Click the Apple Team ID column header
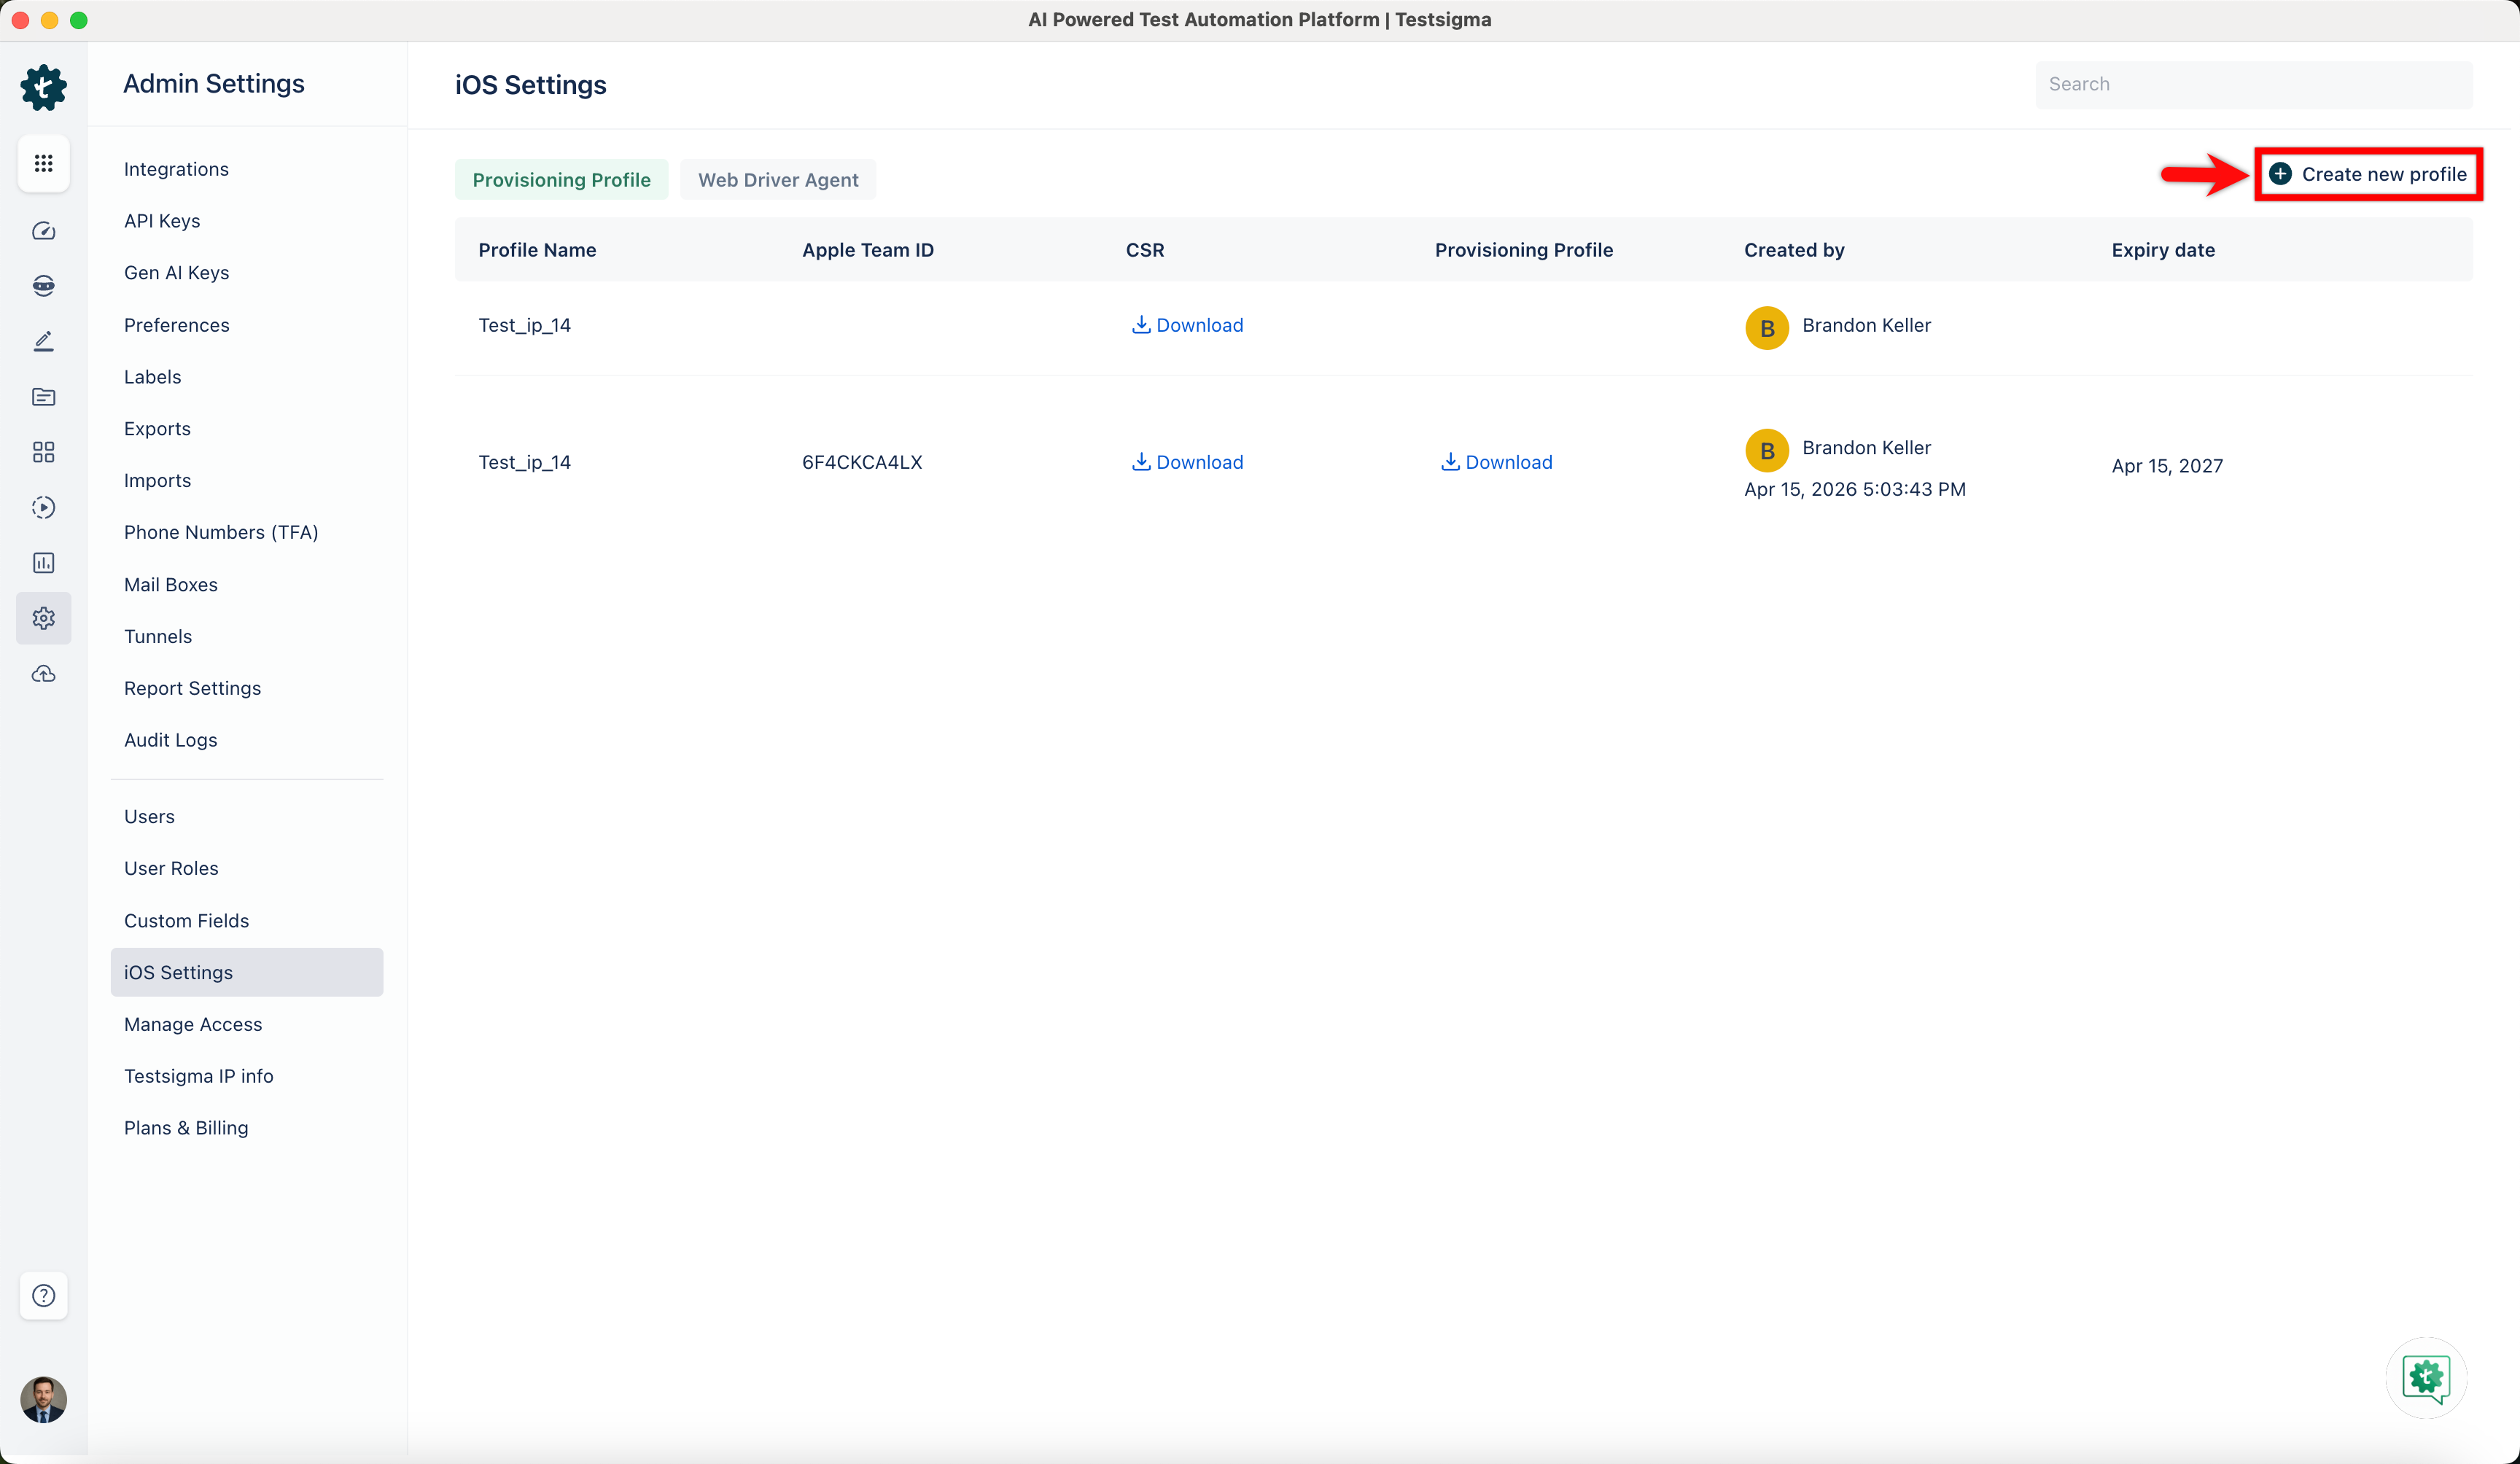Screen dimensions: 2520x1464 pyautogui.click(x=868, y=250)
